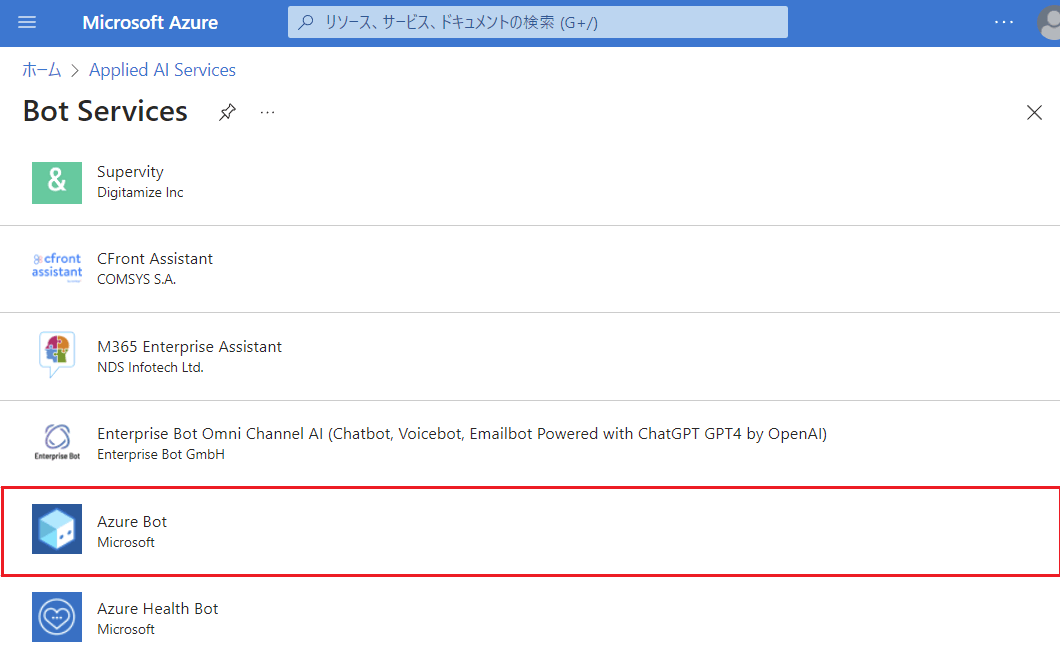The height and width of the screenshot is (661, 1060).
Task: Open CFront Assistant listing
Action: [x=155, y=259]
